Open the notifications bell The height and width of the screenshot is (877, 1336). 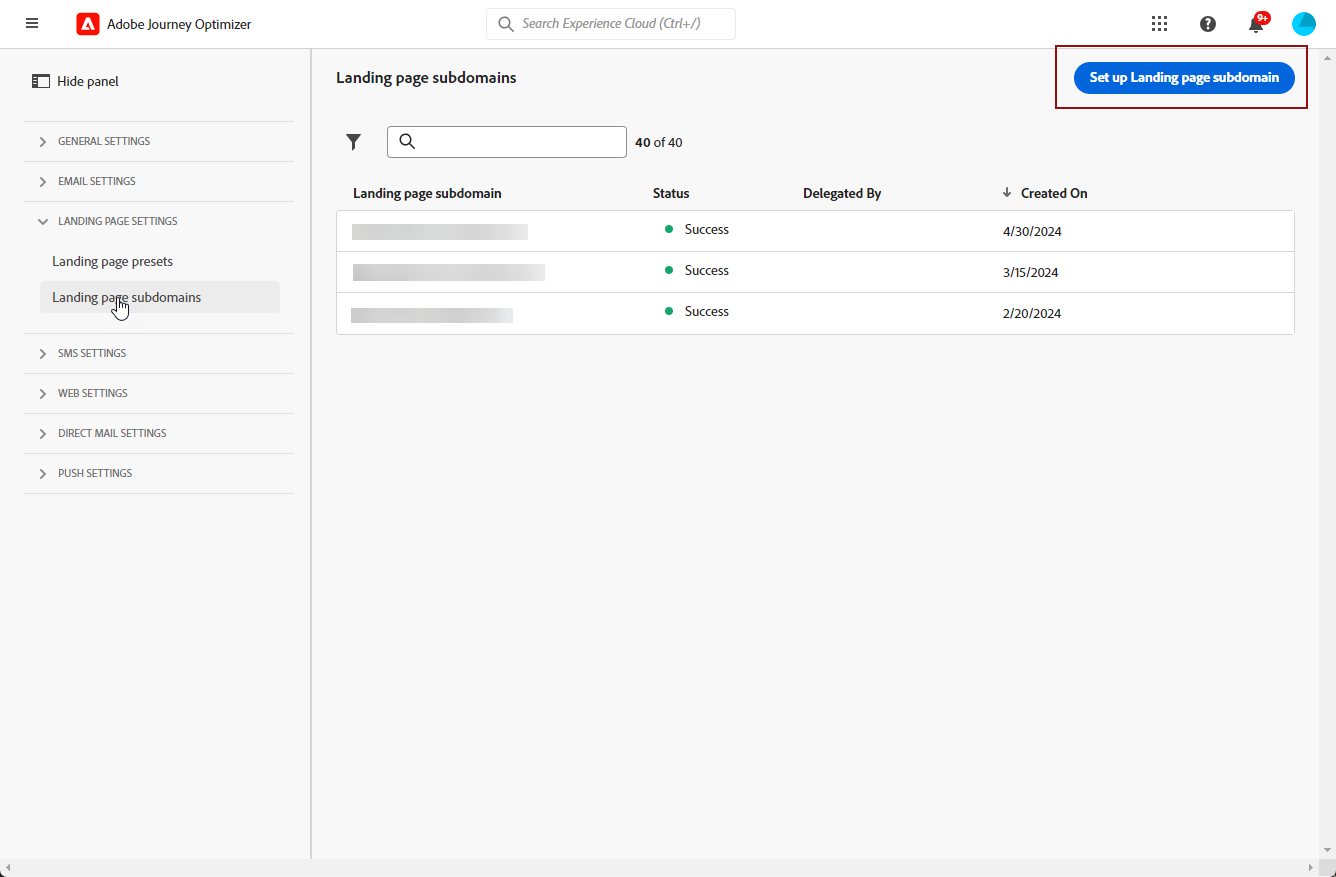(x=1256, y=25)
